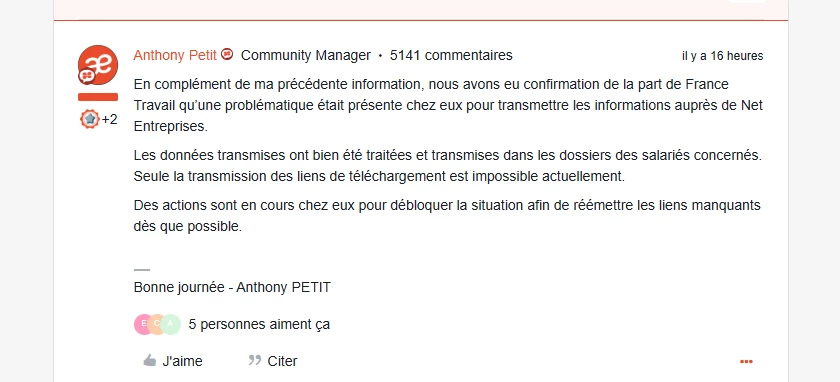Viewport: 840px width, 382px height.
Task: Click the red rank bar under the avatar
Action: pos(98,97)
